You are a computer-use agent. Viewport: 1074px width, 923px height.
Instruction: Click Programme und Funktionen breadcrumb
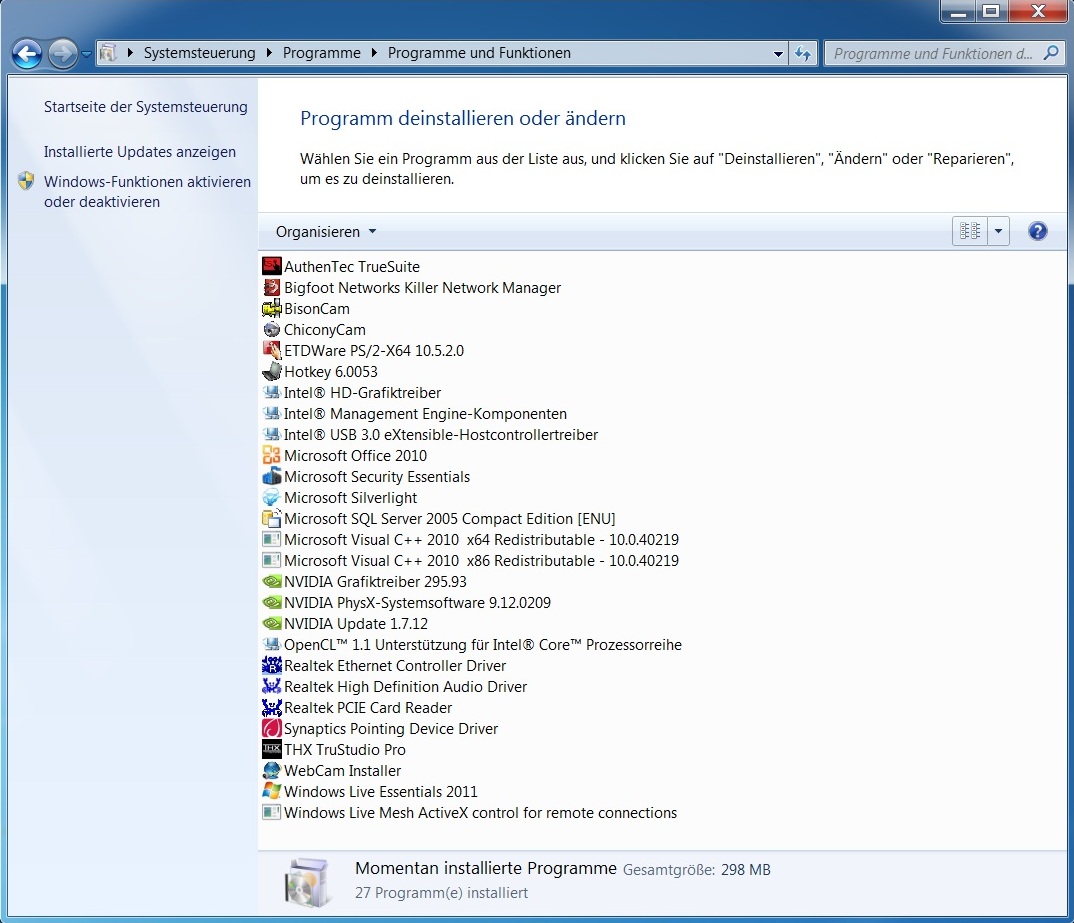(479, 53)
